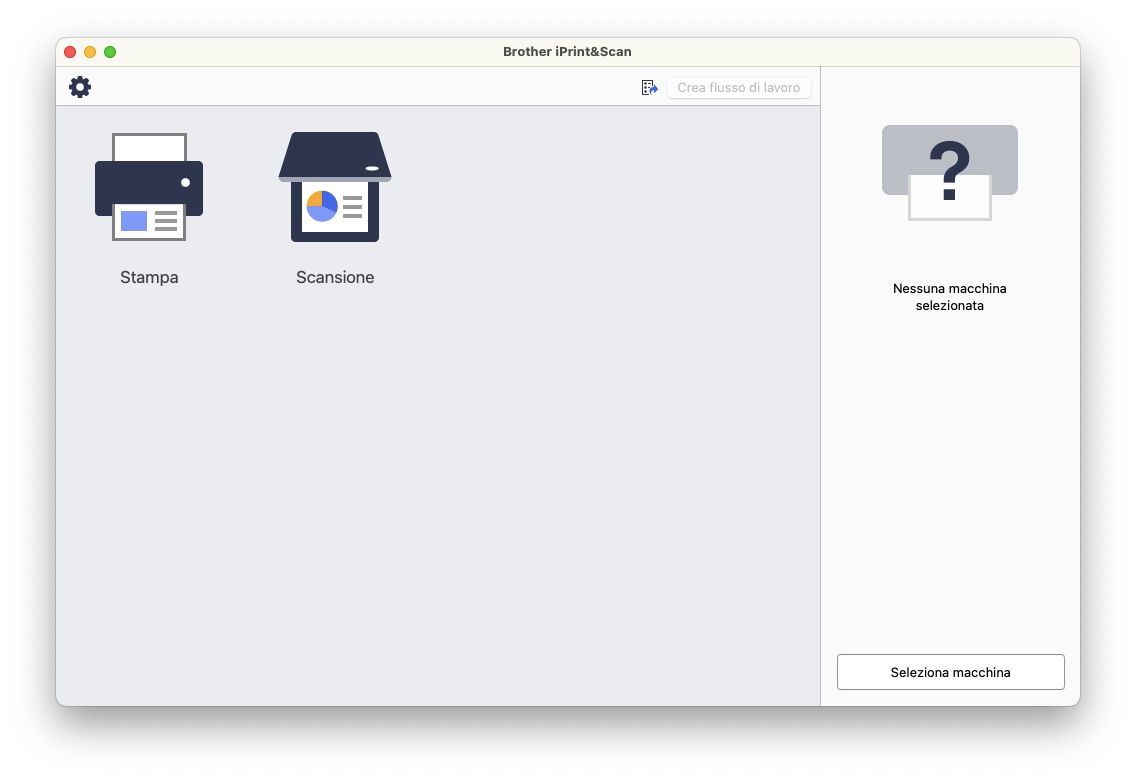Click the Stampa printer icon

pos(149,187)
